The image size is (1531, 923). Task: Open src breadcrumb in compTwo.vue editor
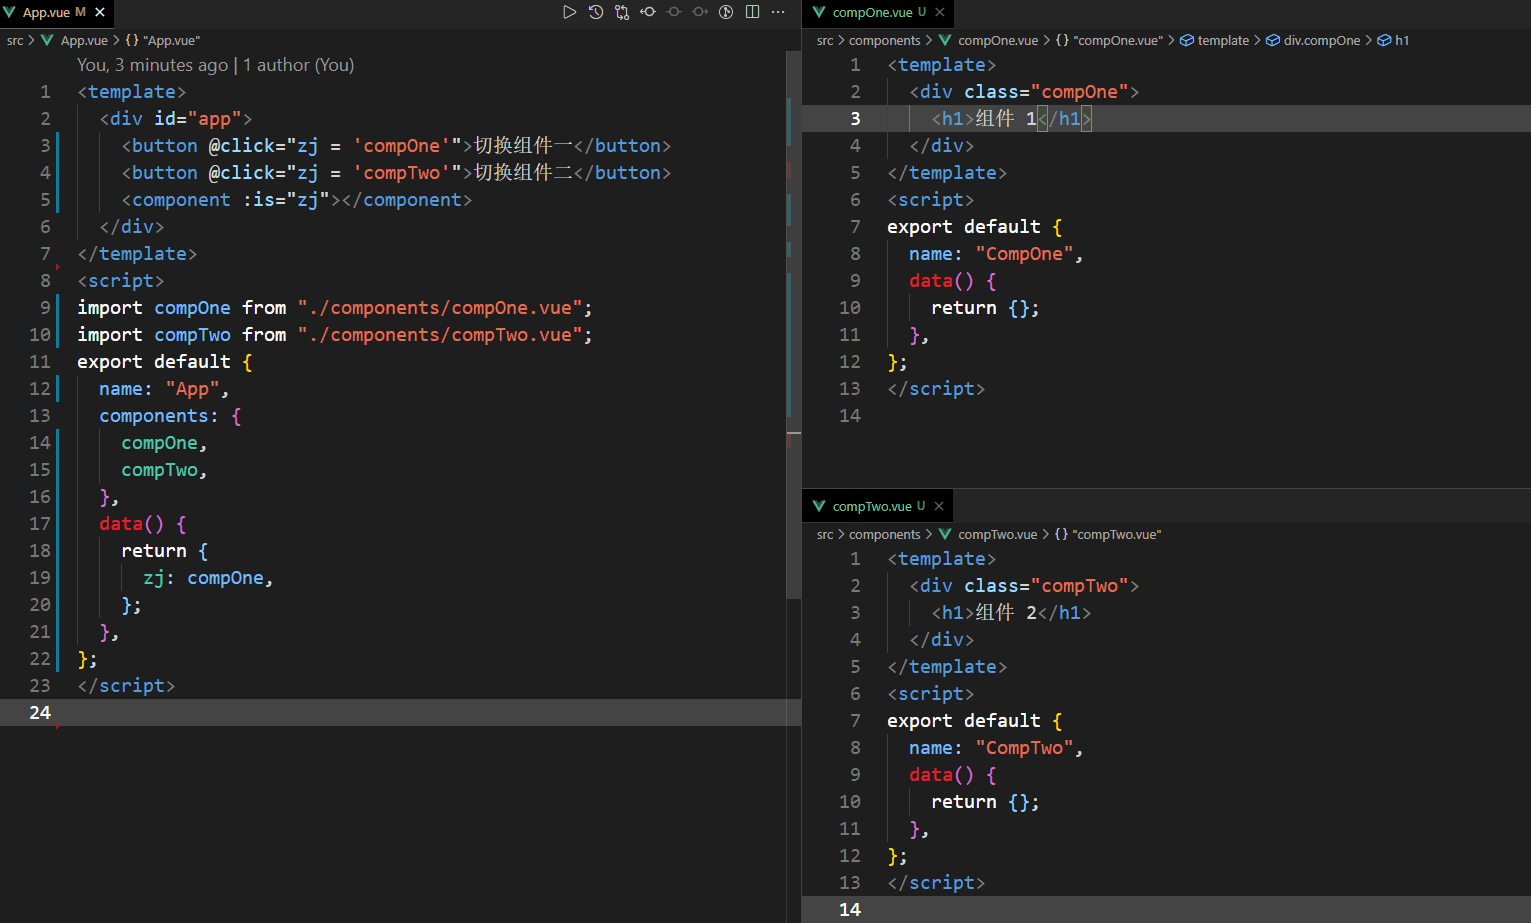(825, 534)
